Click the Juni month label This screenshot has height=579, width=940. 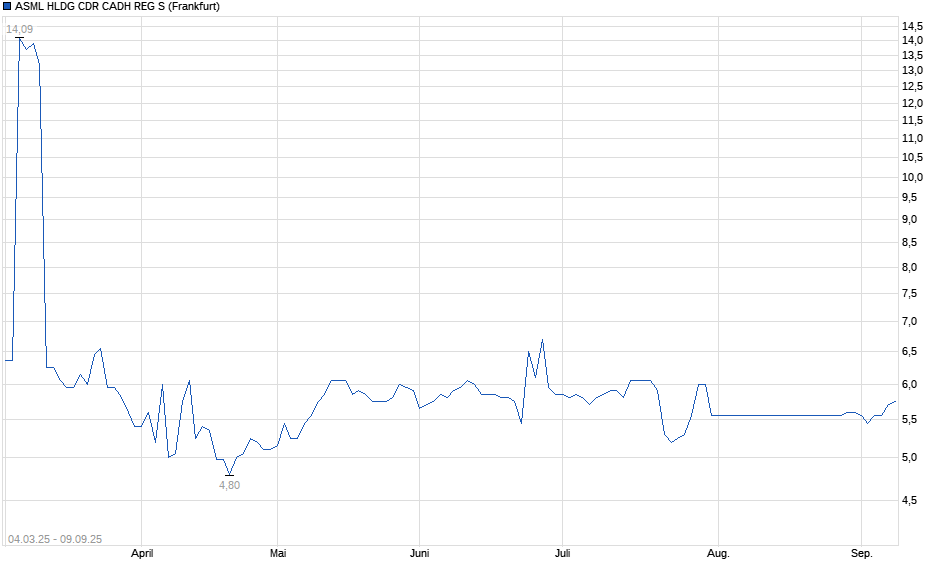click(420, 553)
